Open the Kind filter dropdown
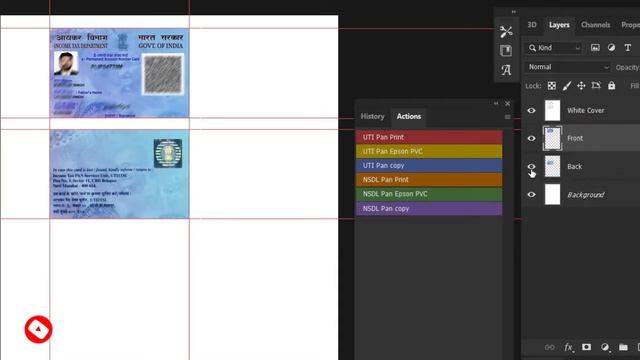 tap(553, 48)
